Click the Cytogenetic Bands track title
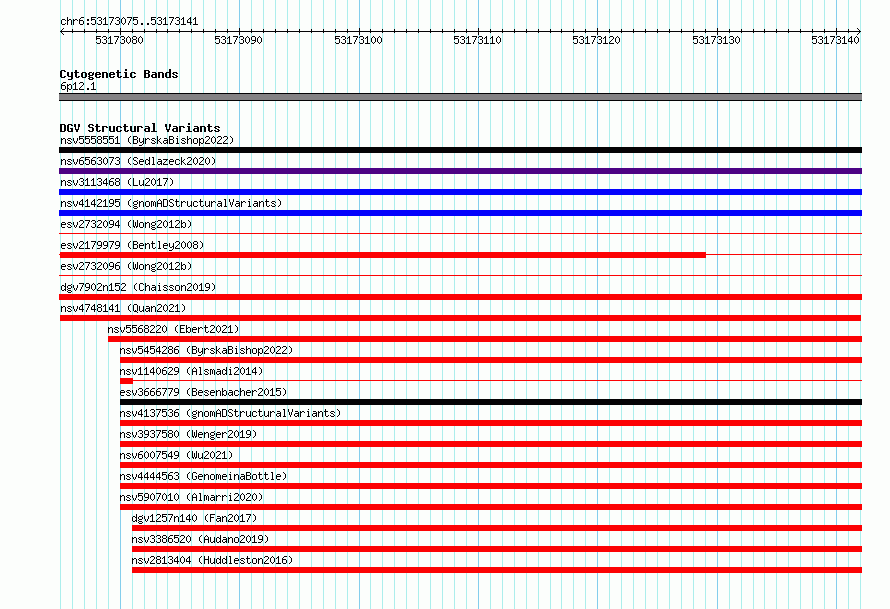890x609 pixels. coord(119,74)
